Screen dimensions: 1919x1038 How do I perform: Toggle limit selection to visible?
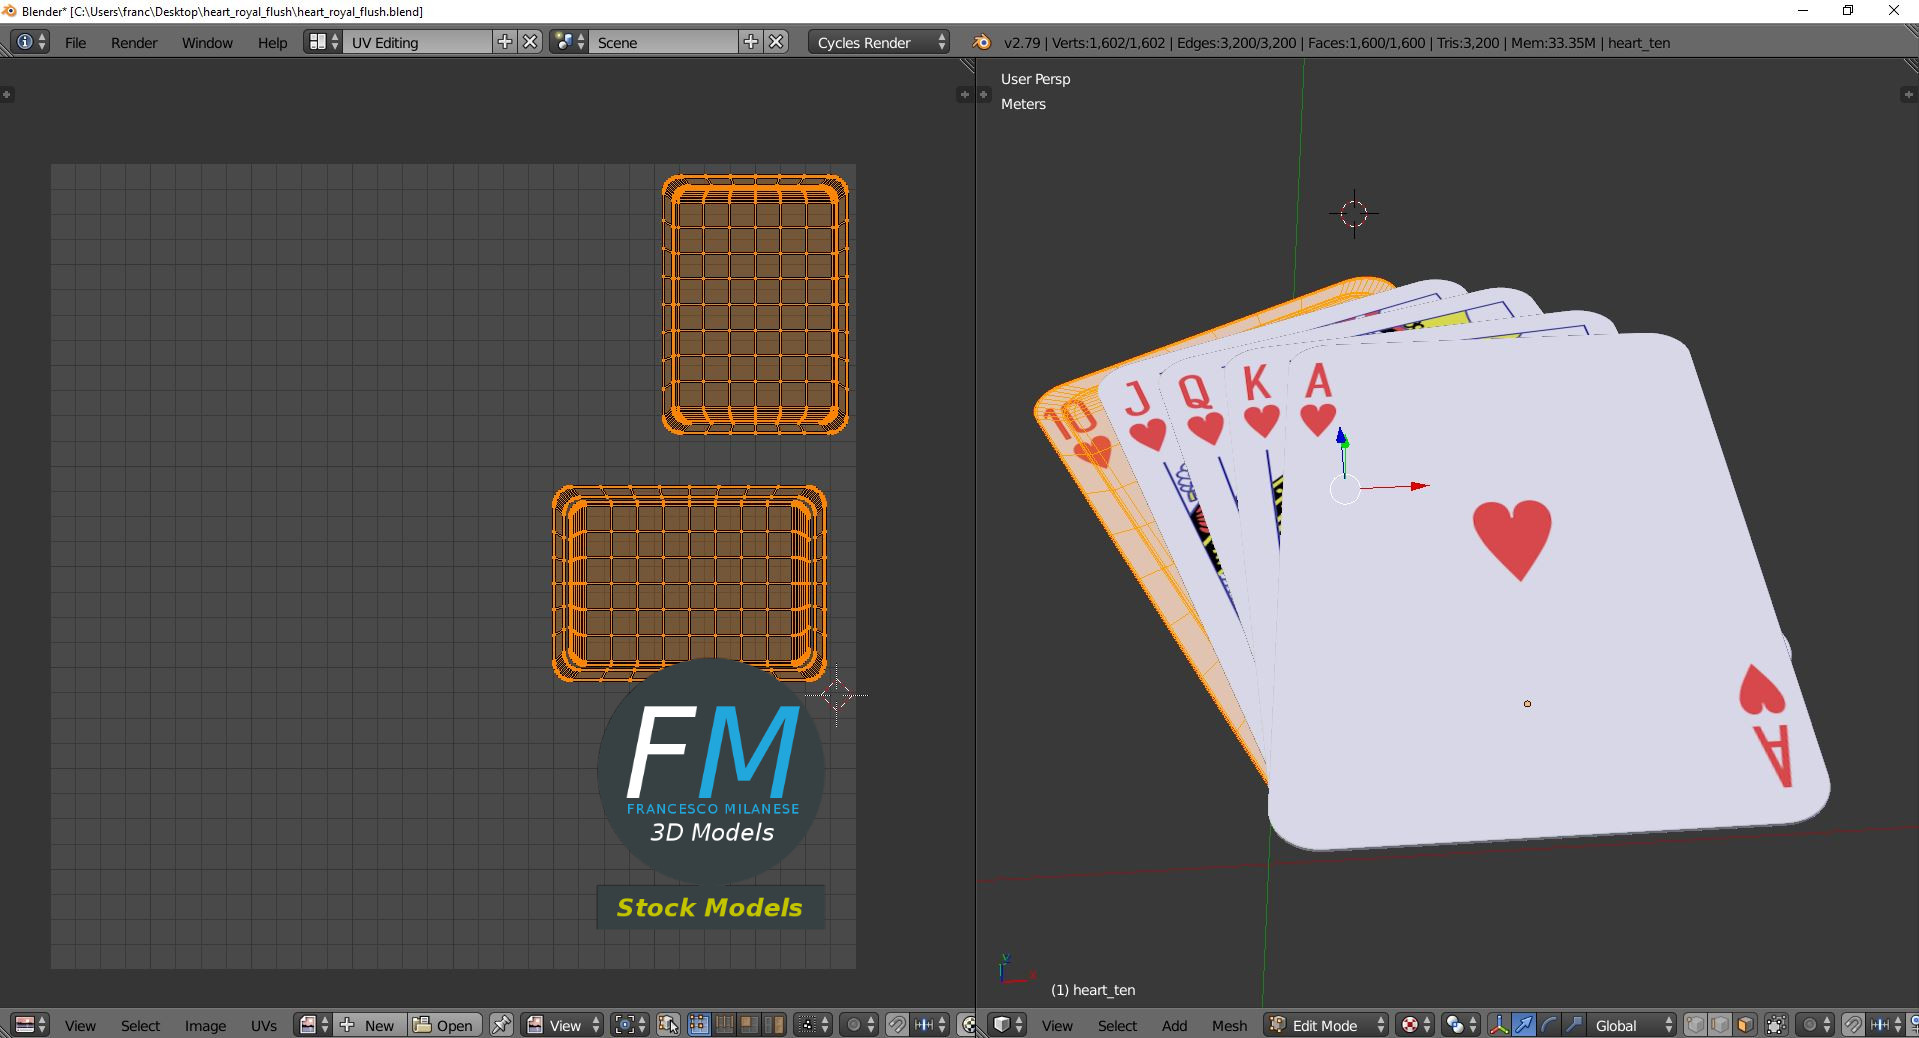[1777, 1025]
